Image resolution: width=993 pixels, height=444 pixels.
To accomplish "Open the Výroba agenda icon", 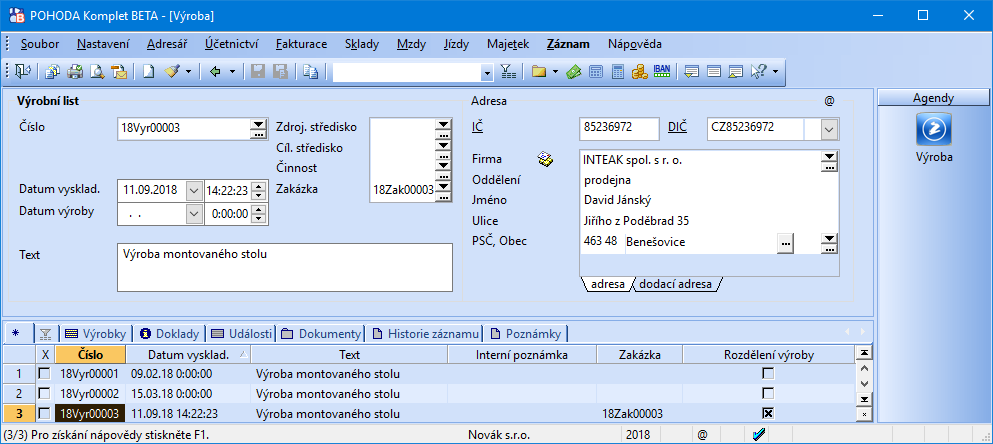I will (x=934, y=129).
